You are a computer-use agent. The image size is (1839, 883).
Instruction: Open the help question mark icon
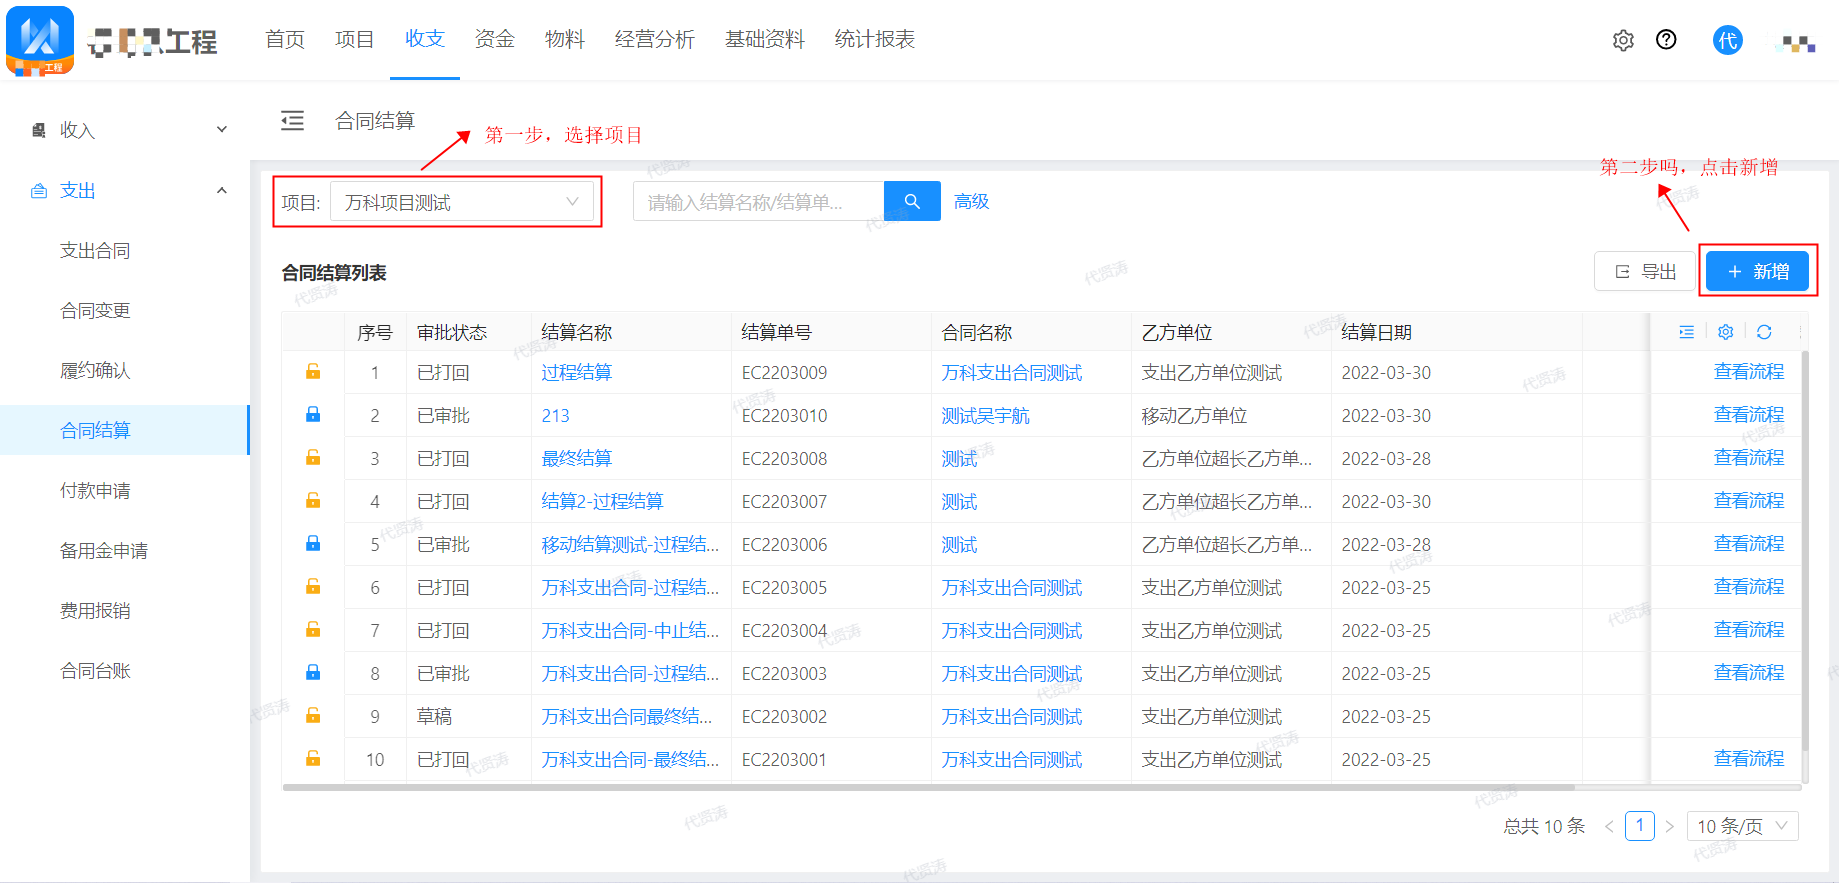(x=1666, y=40)
